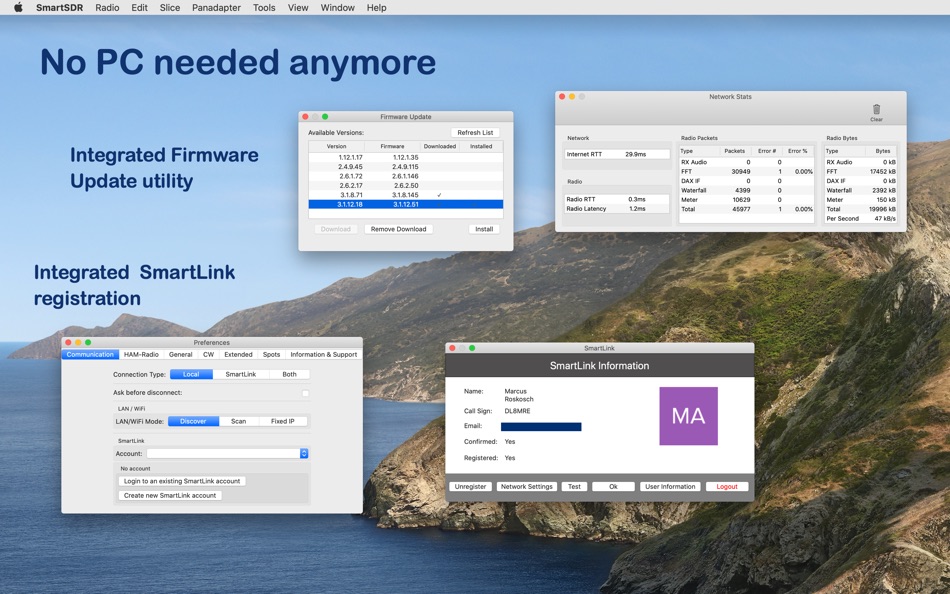Viewport: 950px width, 594px height.
Task: Select firmware version 1.12.1.17 row
Action: tap(405, 157)
